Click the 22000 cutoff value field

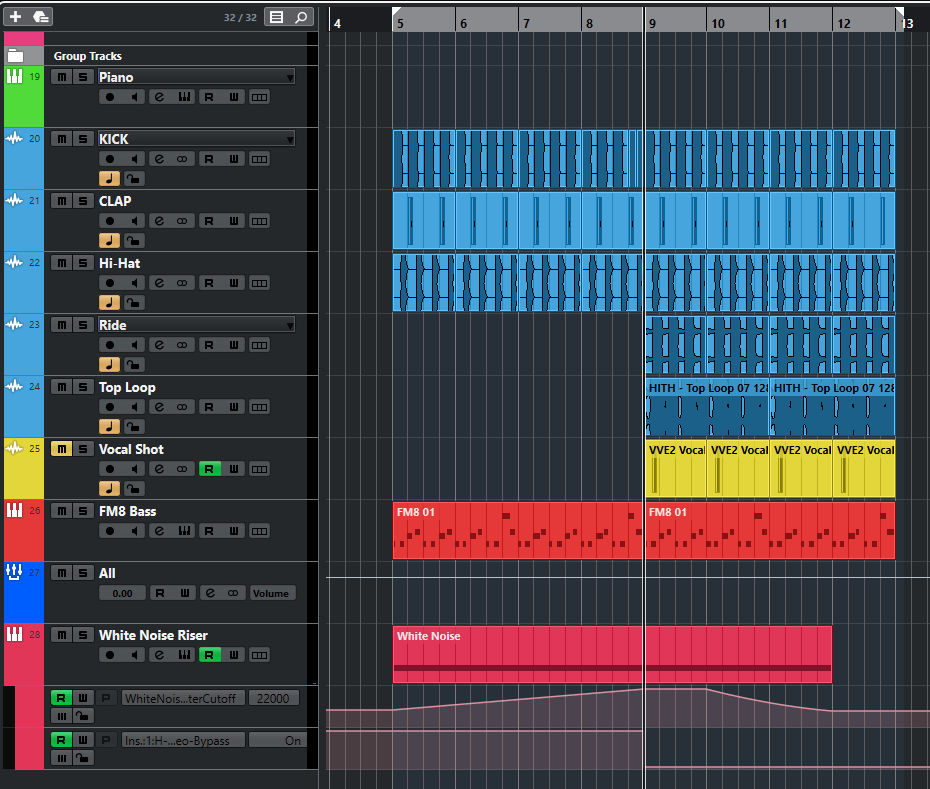(273, 699)
